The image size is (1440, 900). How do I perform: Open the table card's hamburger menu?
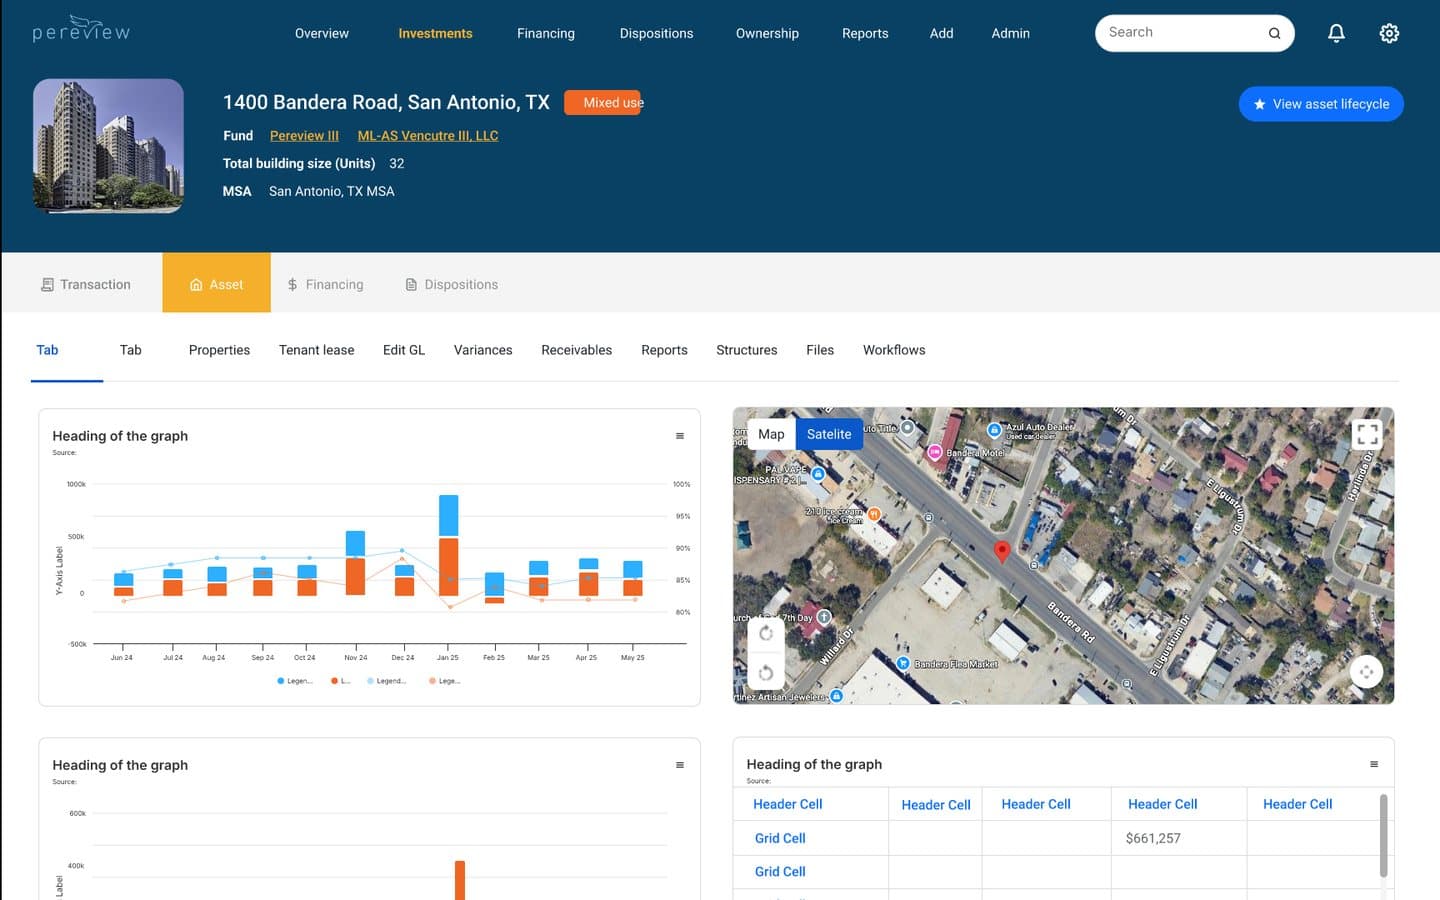coord(1374,764)
